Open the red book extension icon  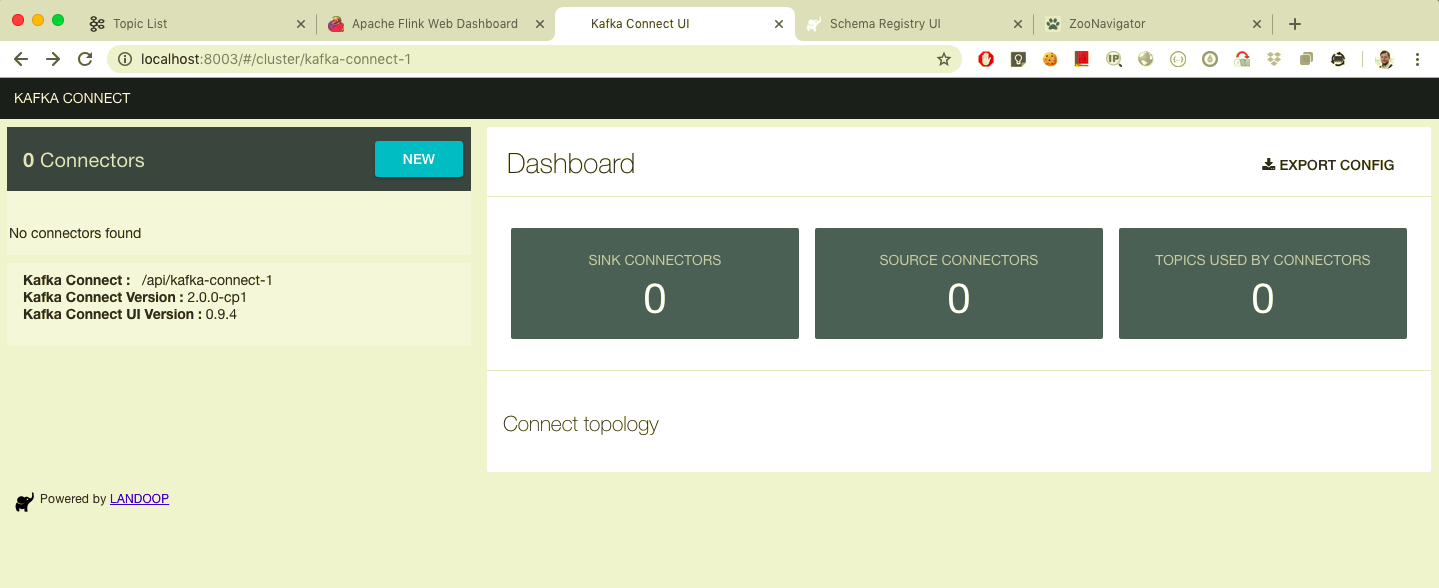pos(1081,59)
